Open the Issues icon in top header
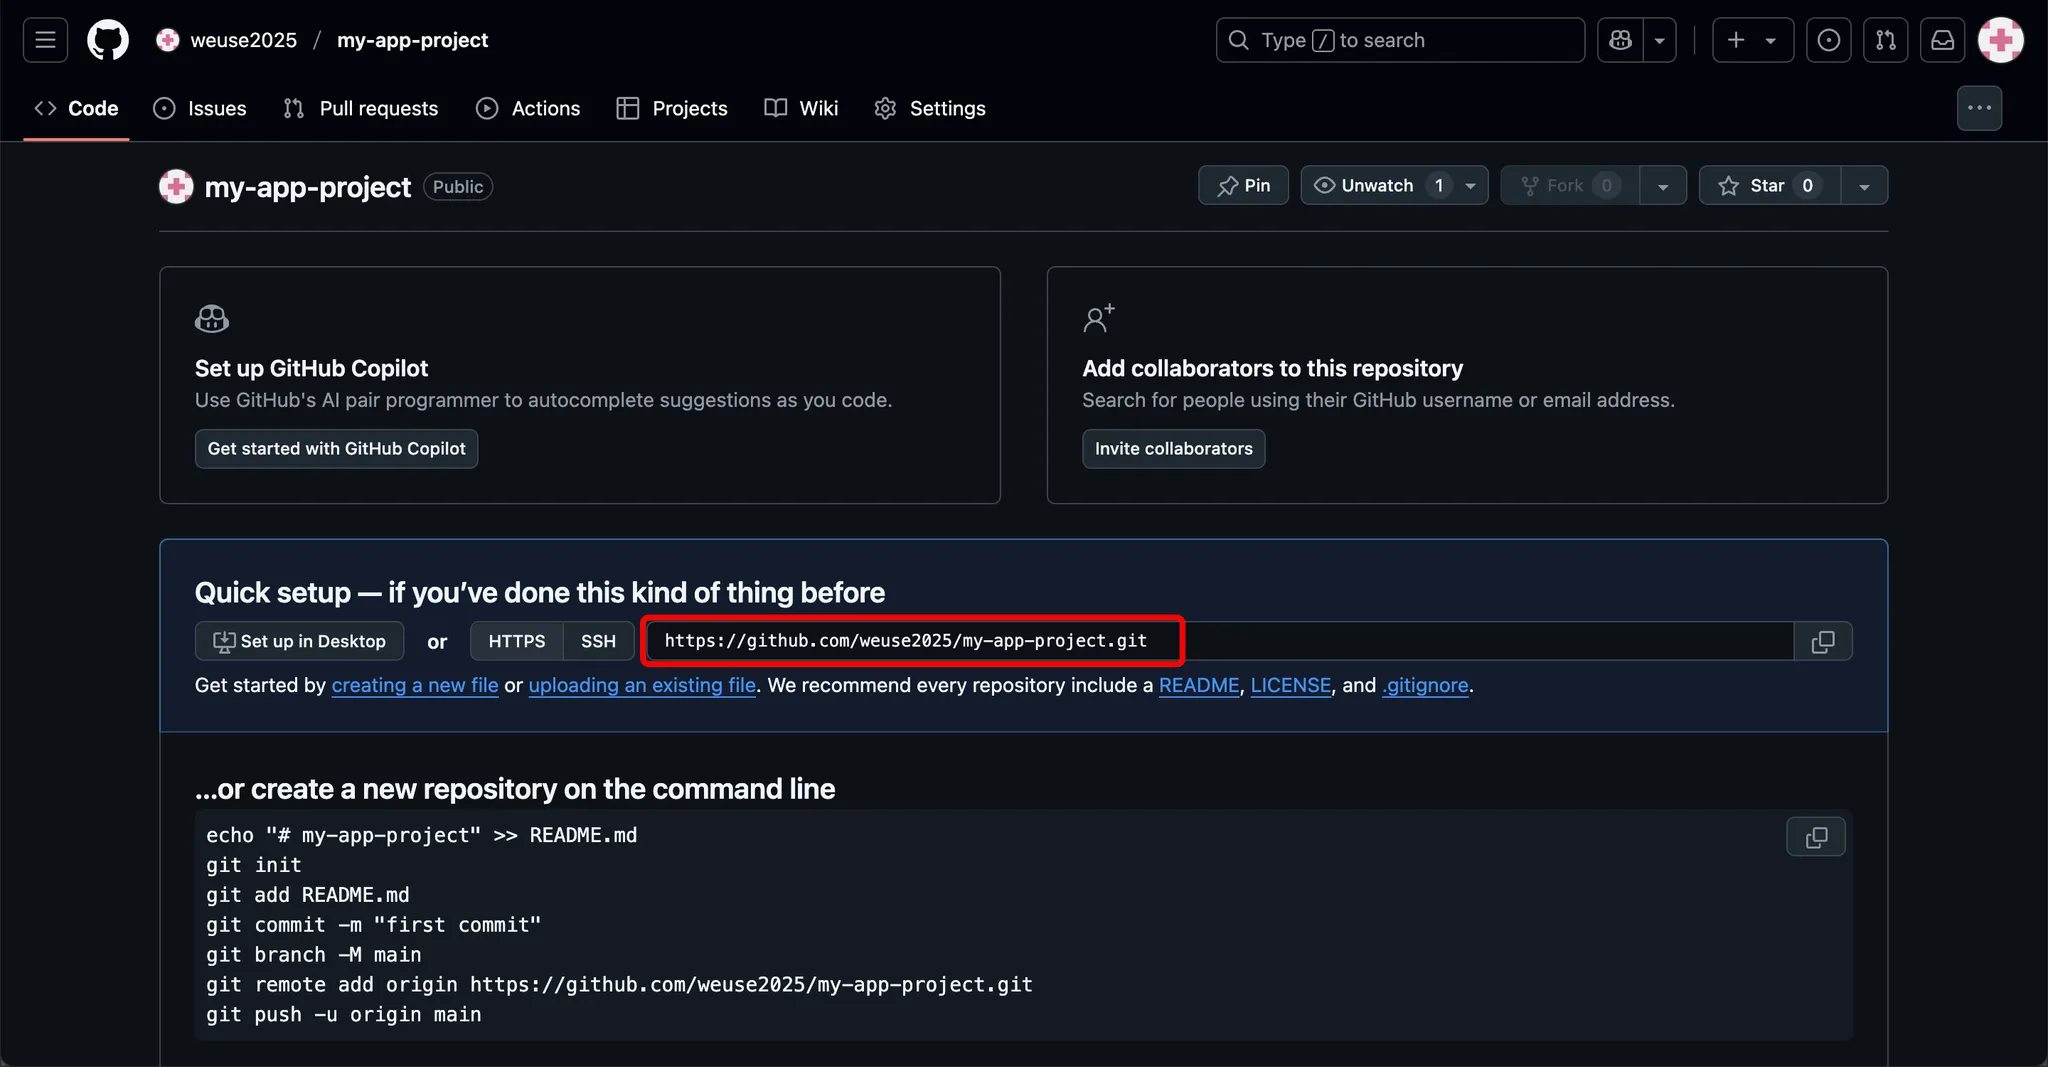This screenshot has height=1067, width=2048. (1829, 40)
